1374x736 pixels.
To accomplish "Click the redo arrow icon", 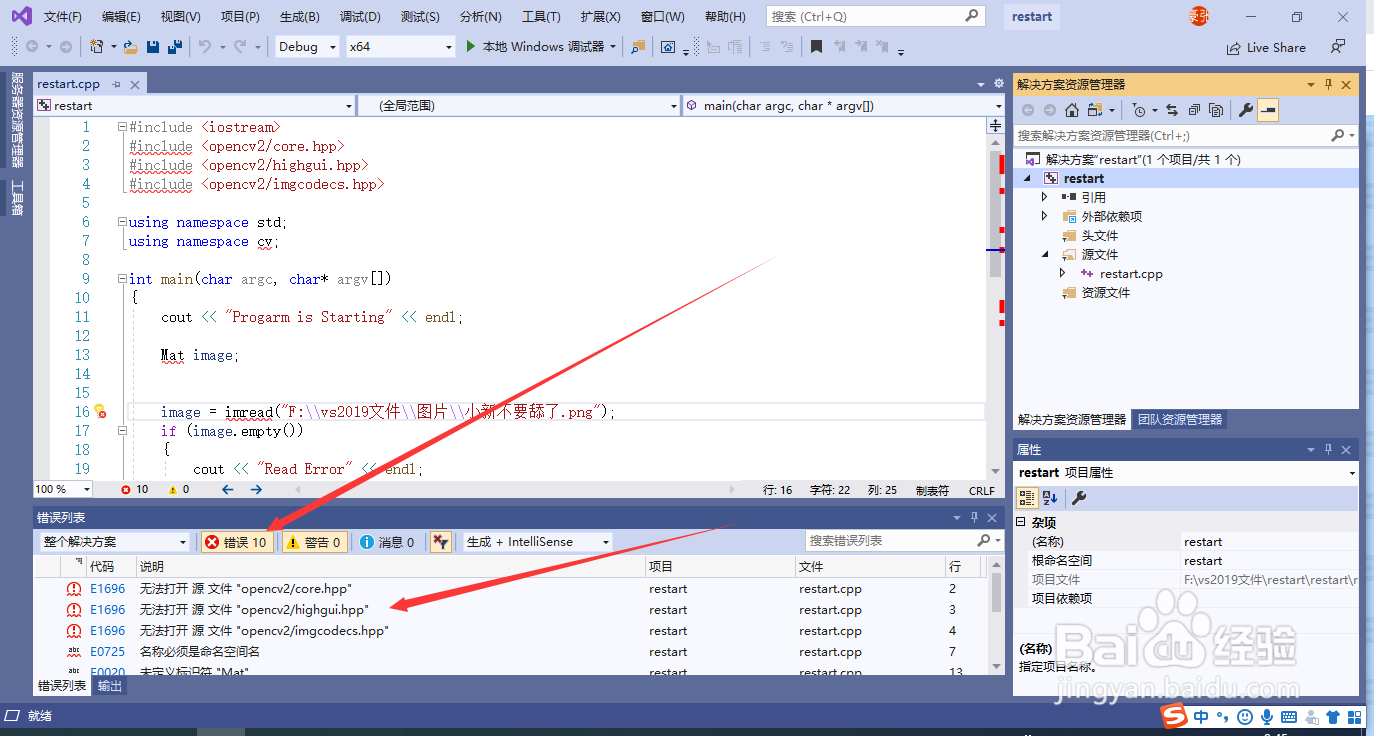I will coord(240,46).
